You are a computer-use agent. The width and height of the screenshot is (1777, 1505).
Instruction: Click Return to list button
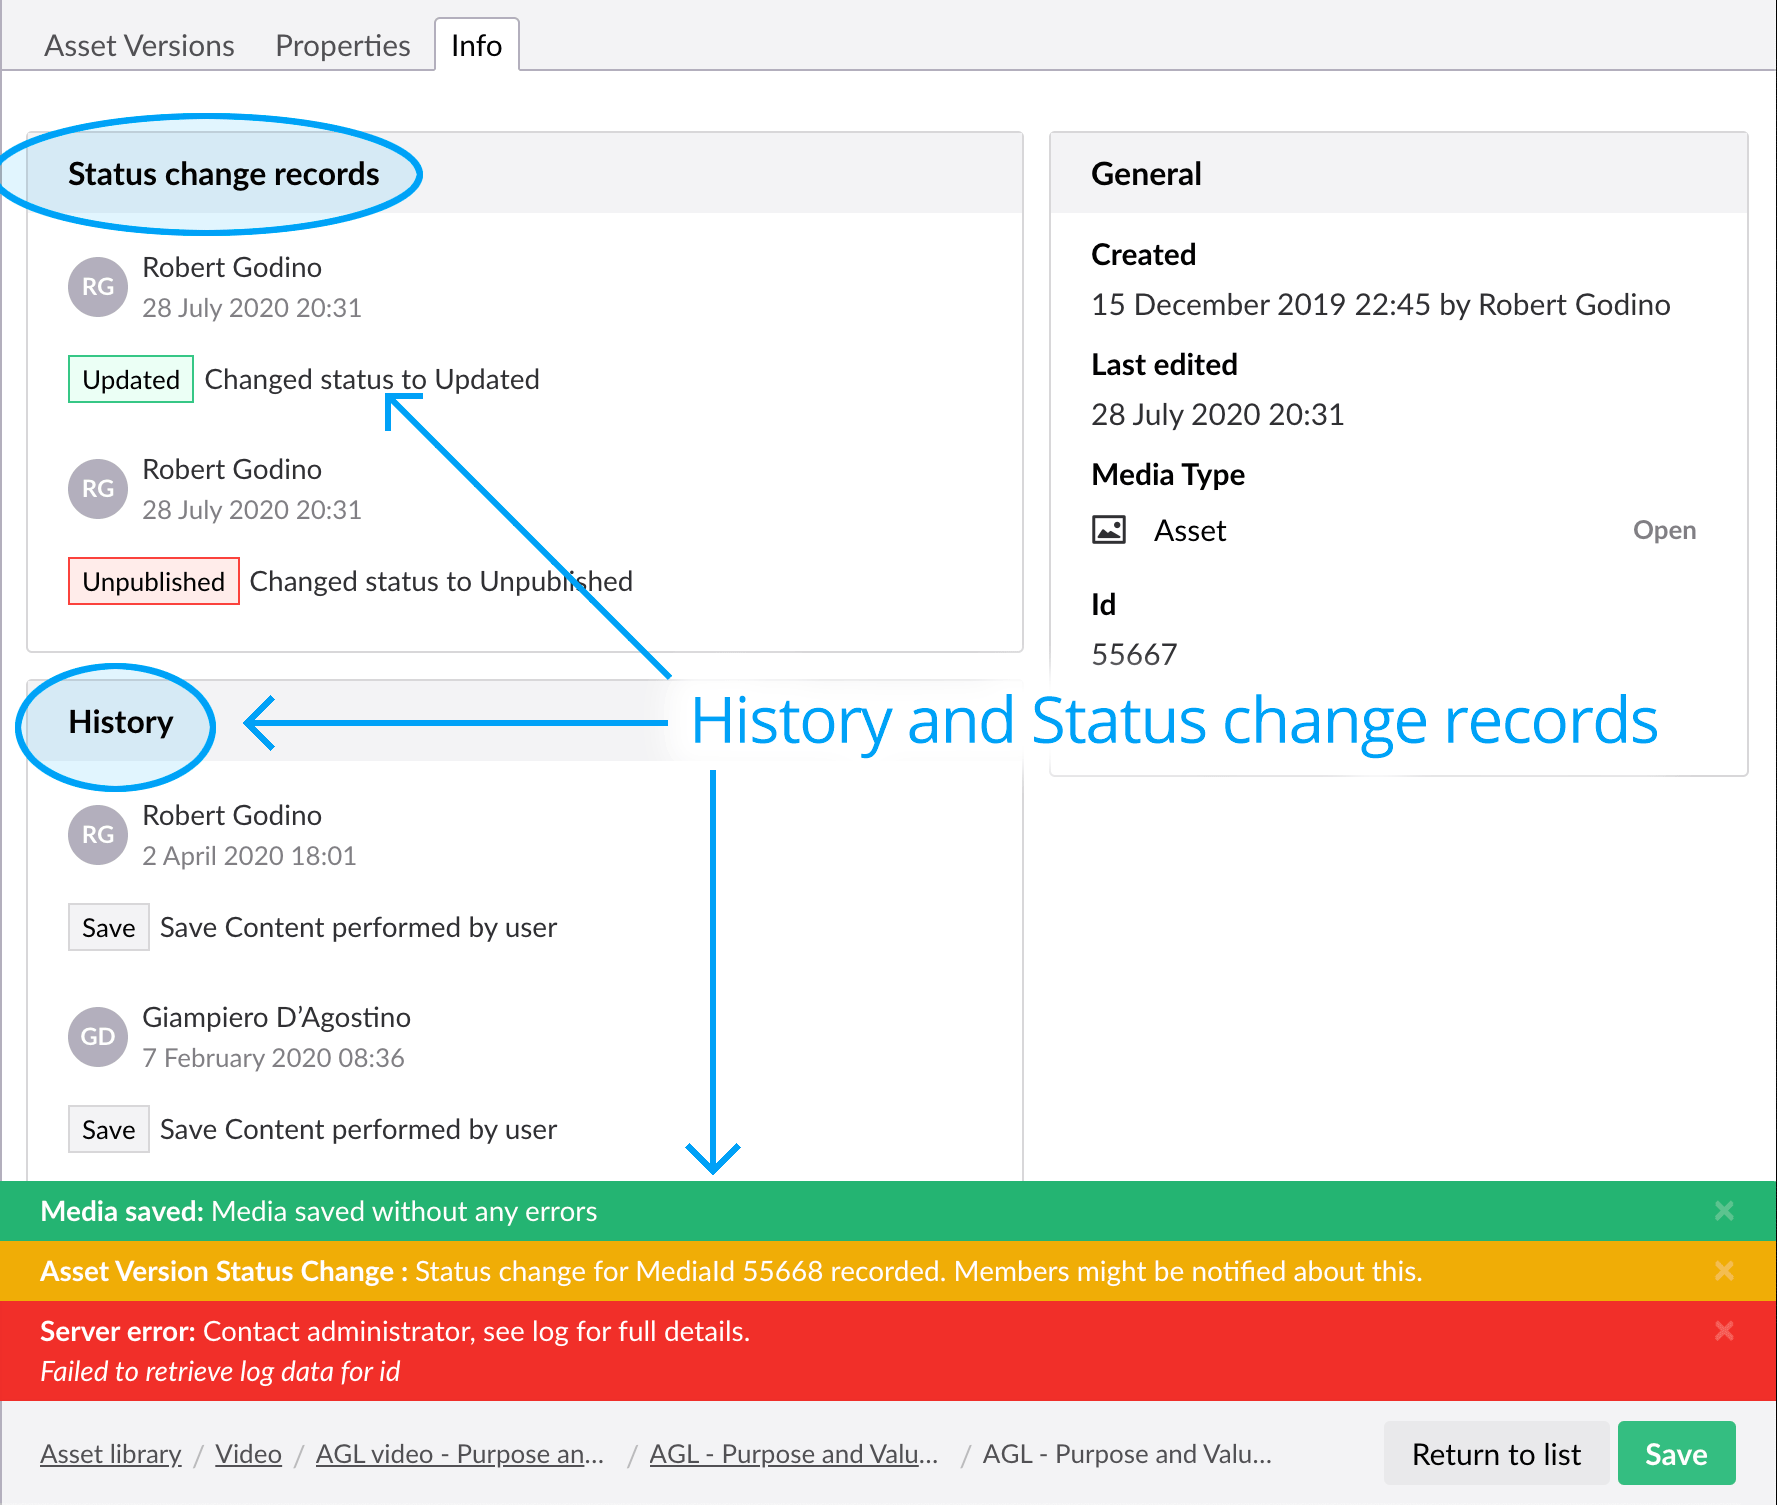(x=1495, y=1454)
